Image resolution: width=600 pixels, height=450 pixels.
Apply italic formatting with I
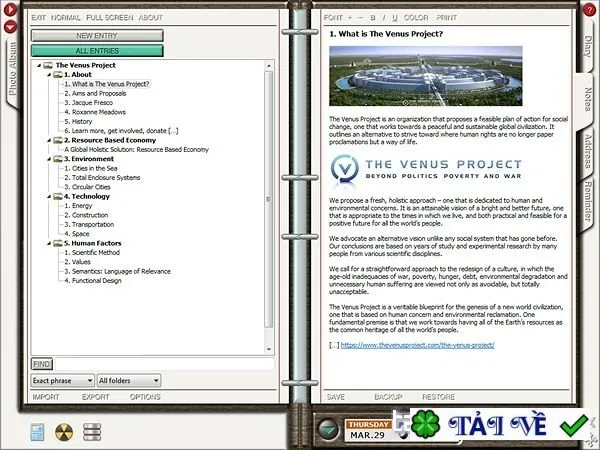[x=384, y=18]
